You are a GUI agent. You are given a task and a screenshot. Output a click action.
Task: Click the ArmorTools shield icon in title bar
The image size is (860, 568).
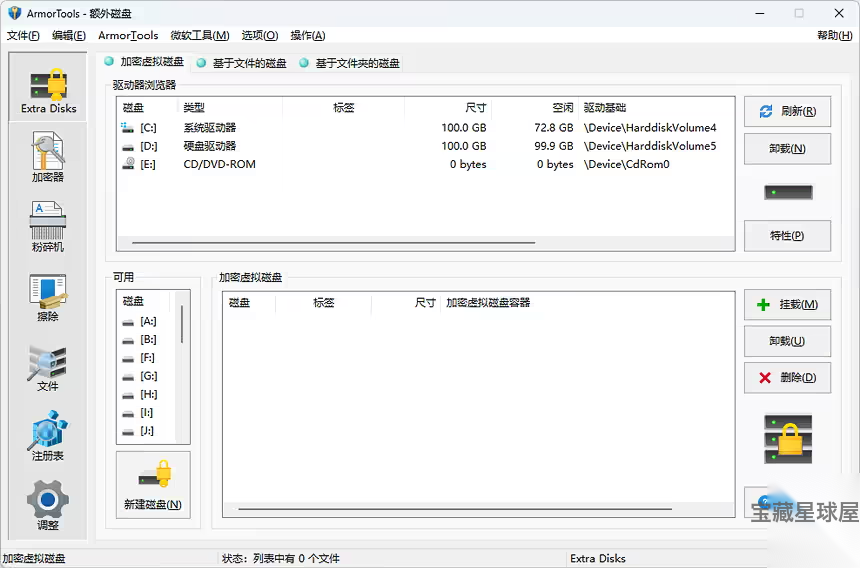(x=14, y=13)
